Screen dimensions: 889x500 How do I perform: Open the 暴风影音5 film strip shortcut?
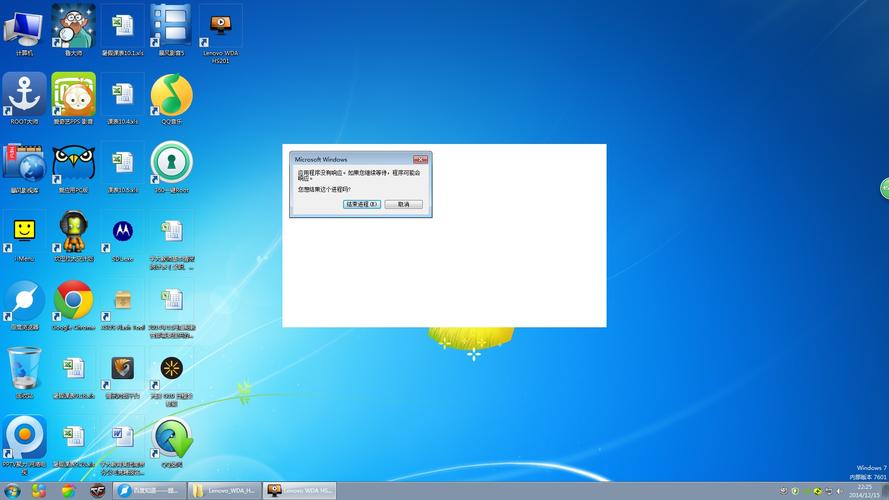pyautogui.click(x=171, y=29)
